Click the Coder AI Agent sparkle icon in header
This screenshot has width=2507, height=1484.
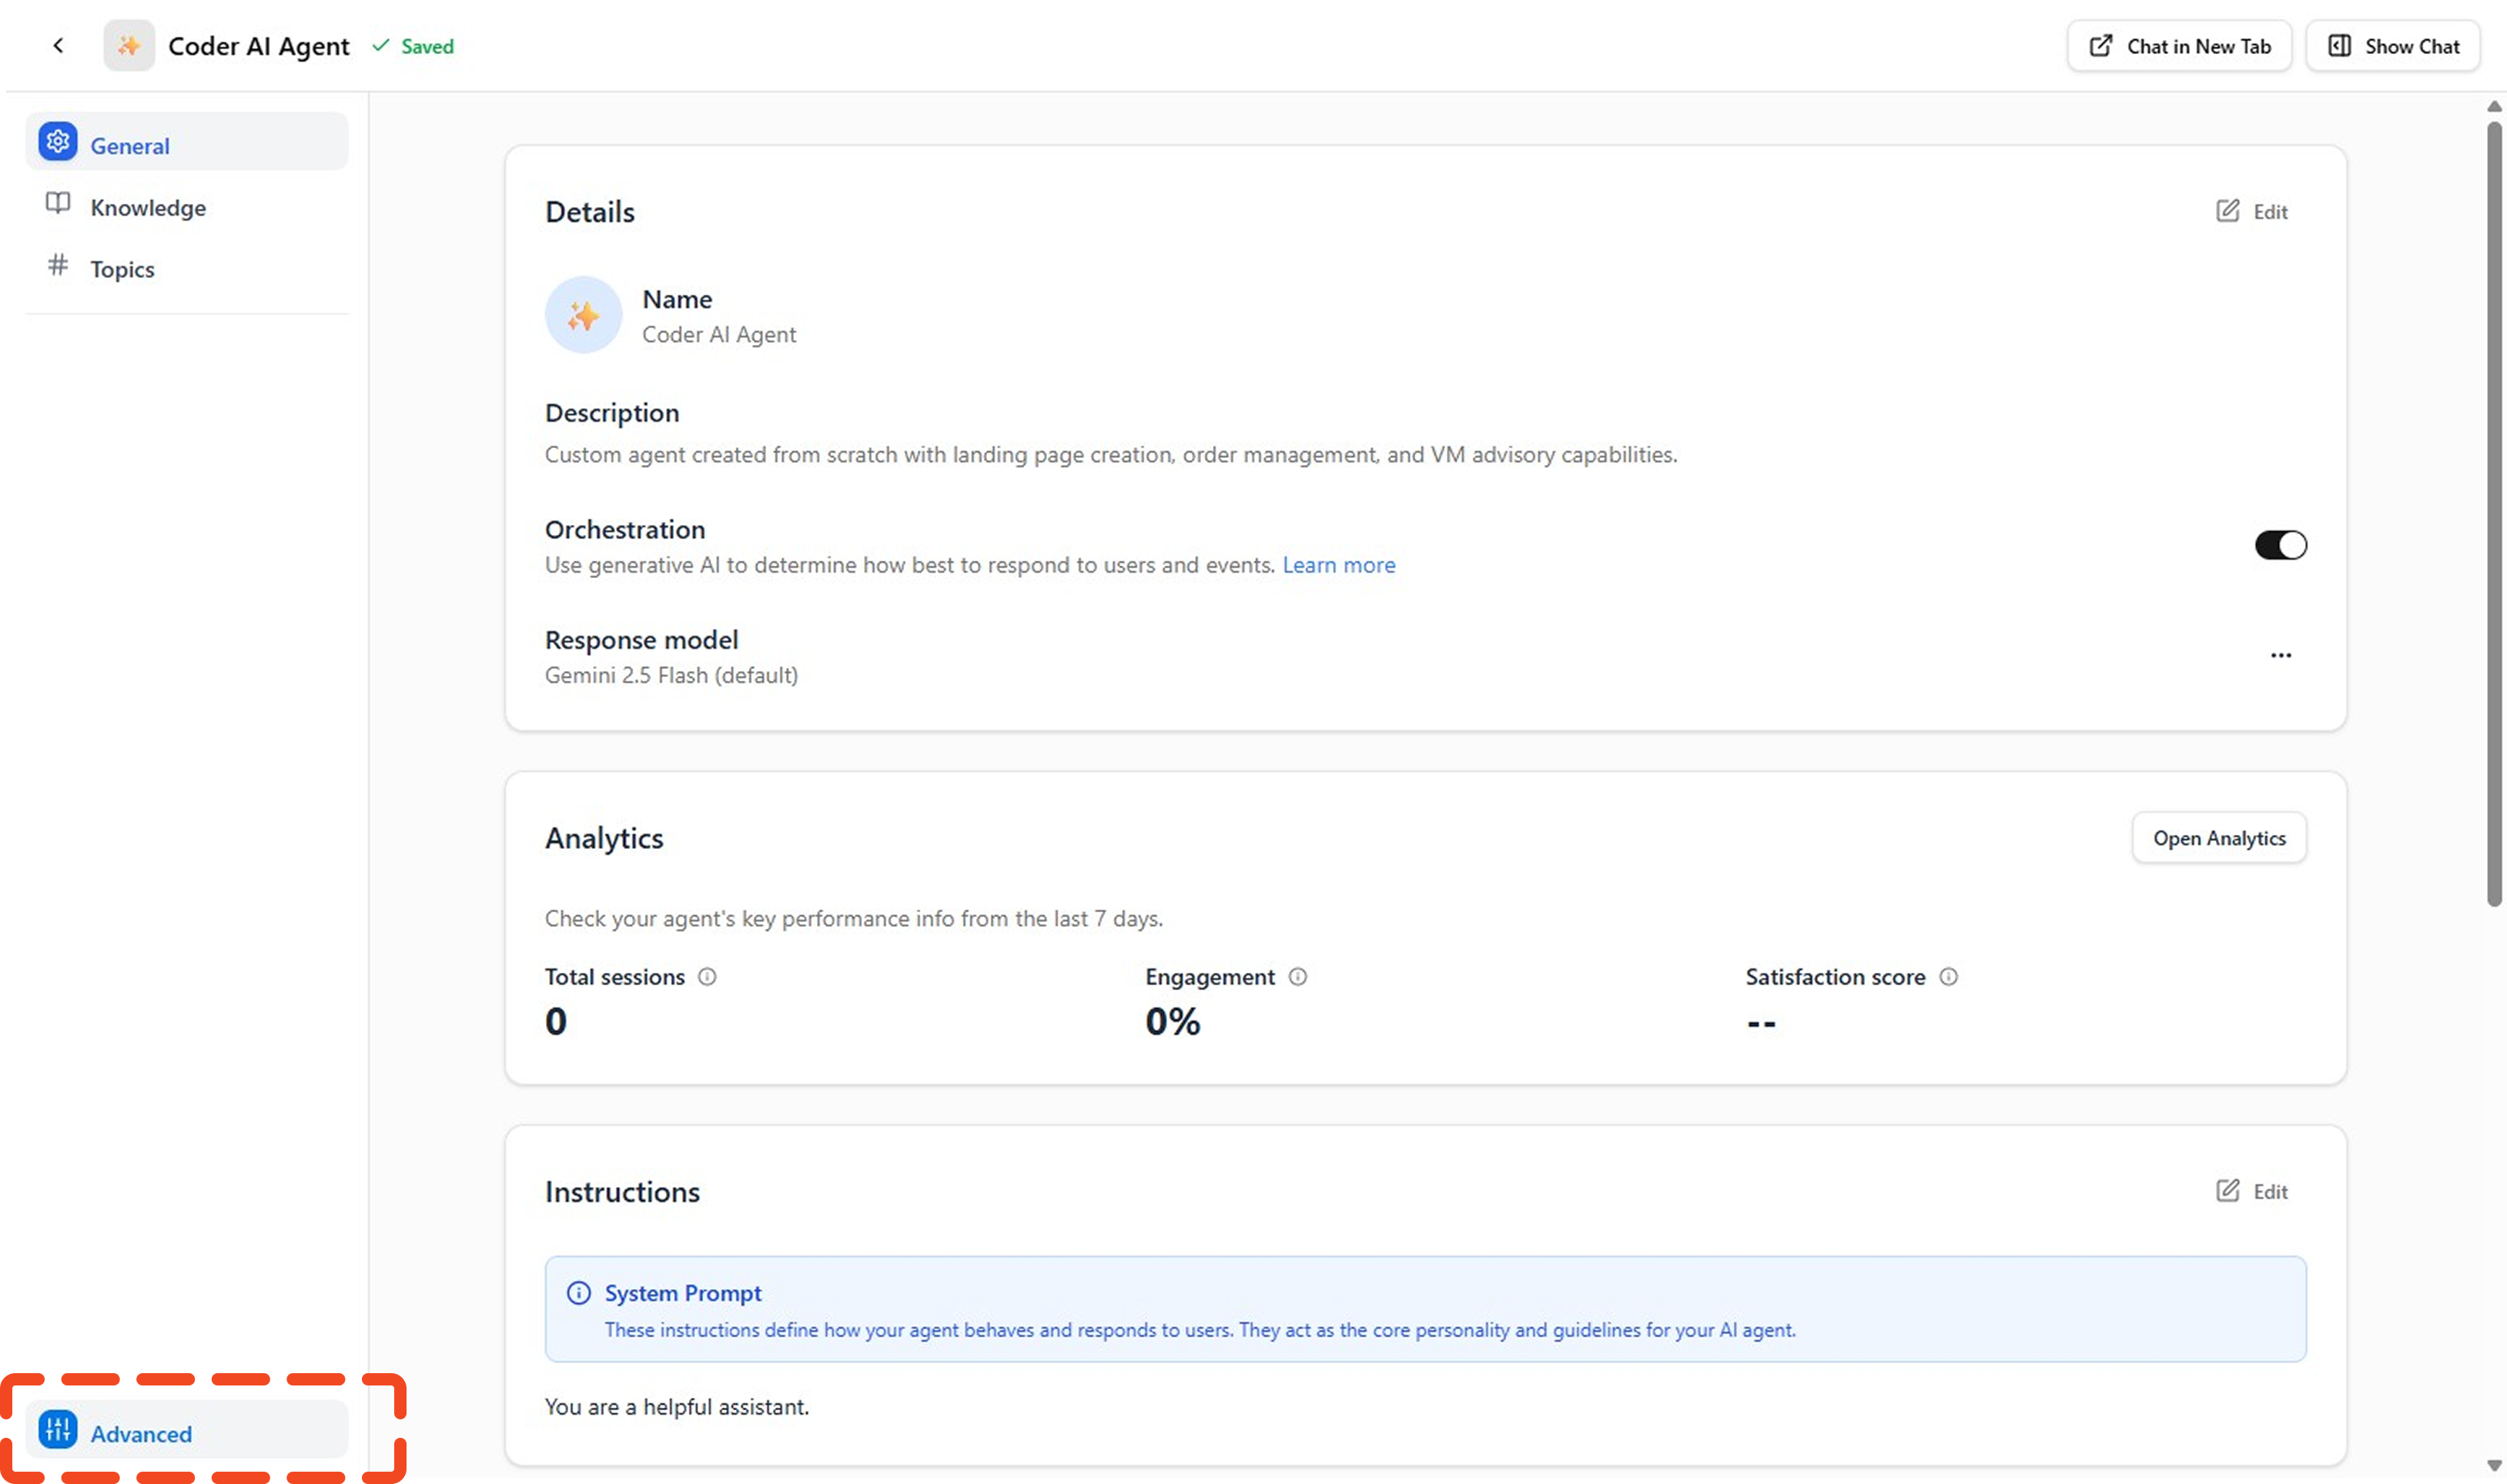[x=129, y=46]
